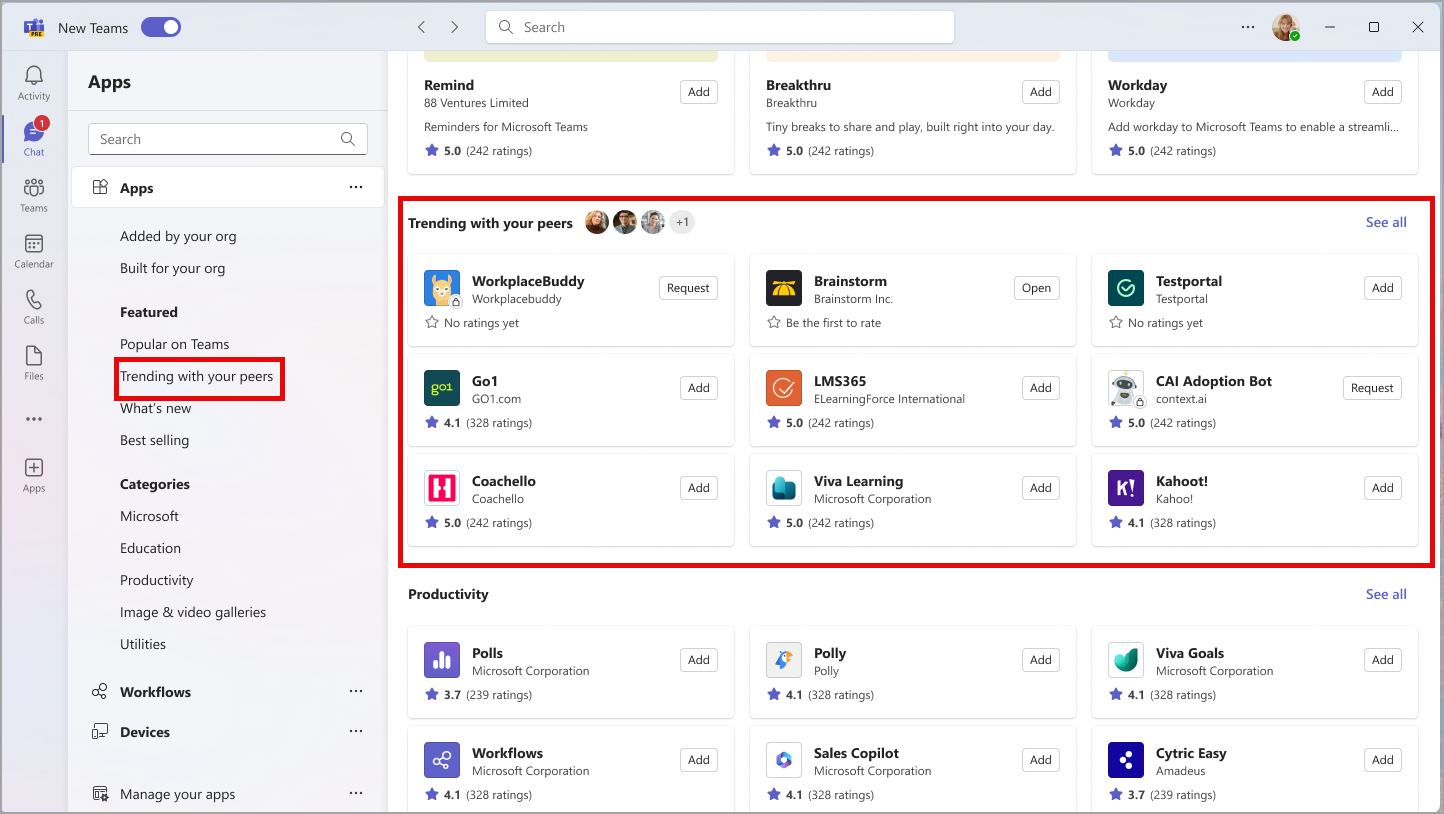Screen dimensions: 1444x814
Task: Click the CAI Adoption Bot icon
Action: coord(1126,388)
